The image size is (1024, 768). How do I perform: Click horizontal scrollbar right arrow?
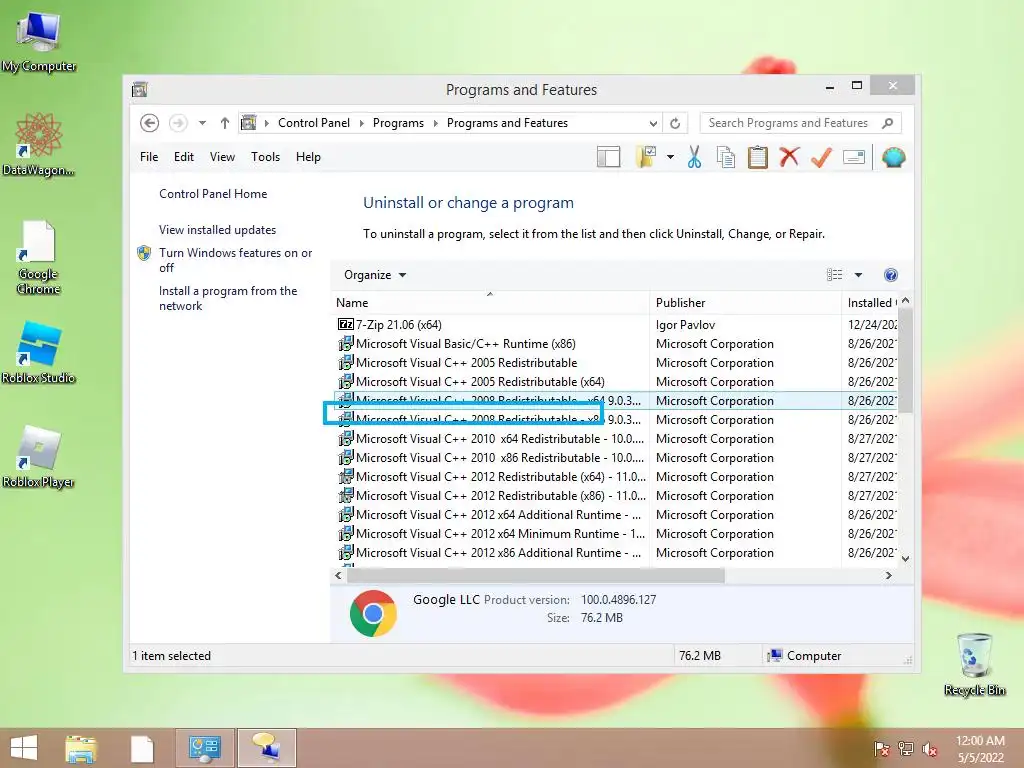(x=888, y=575)
